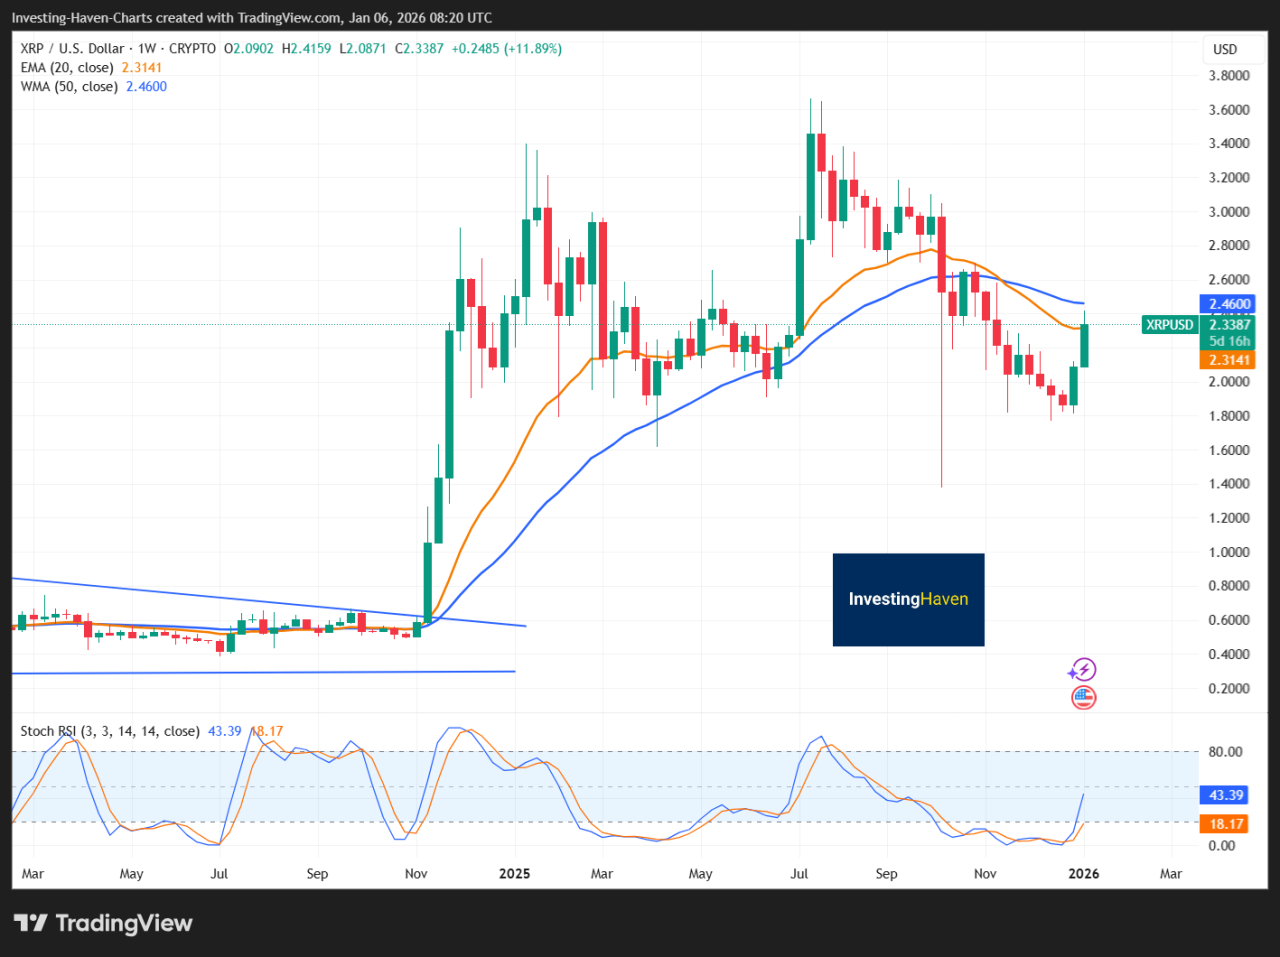Viewport: 1280px width, 957px height.
Task: Click the 2026 label on time axis
Action: click(1083, 873)
